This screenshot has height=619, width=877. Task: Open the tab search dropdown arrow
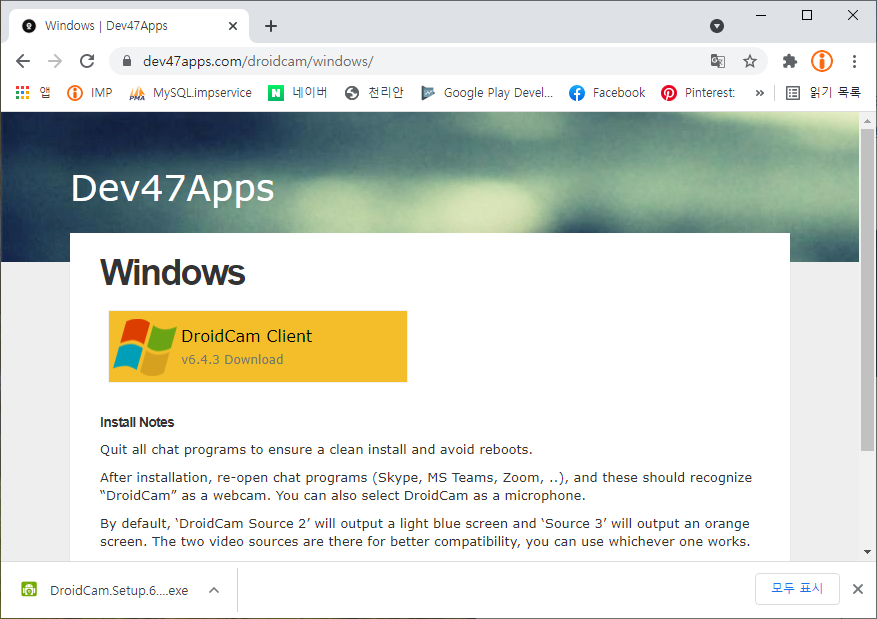(716, 26)
